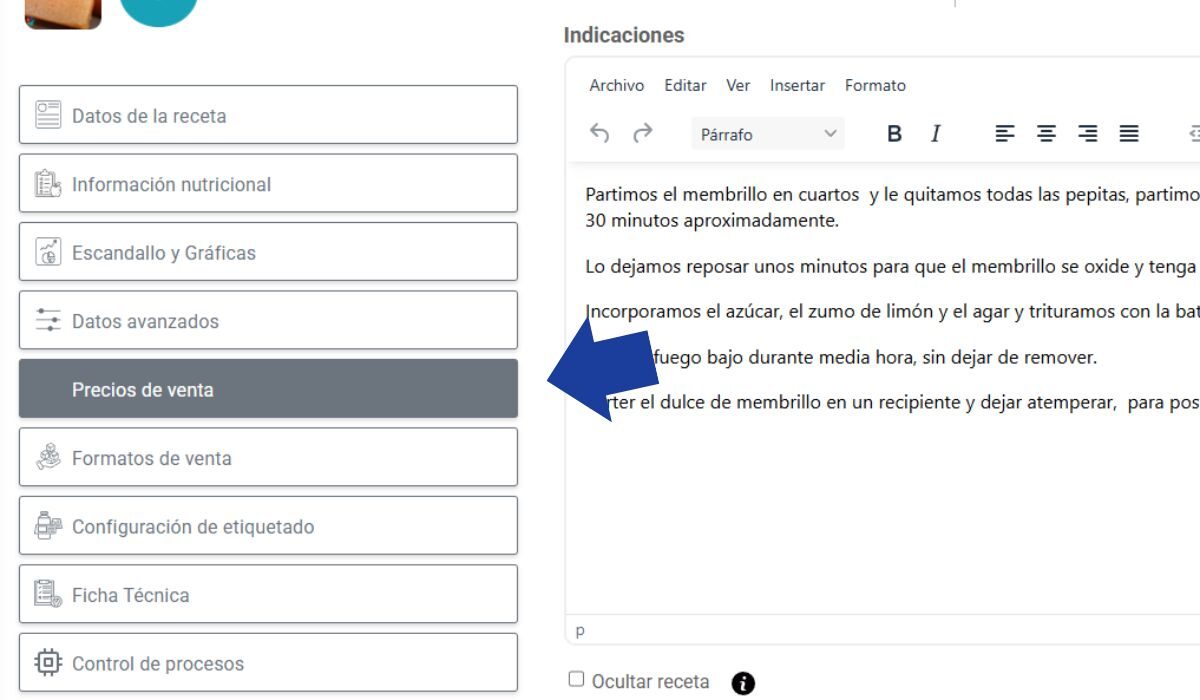Open the Información nutricional section
The width and height of the screenshot is (1200, 700).
(267, 184)
